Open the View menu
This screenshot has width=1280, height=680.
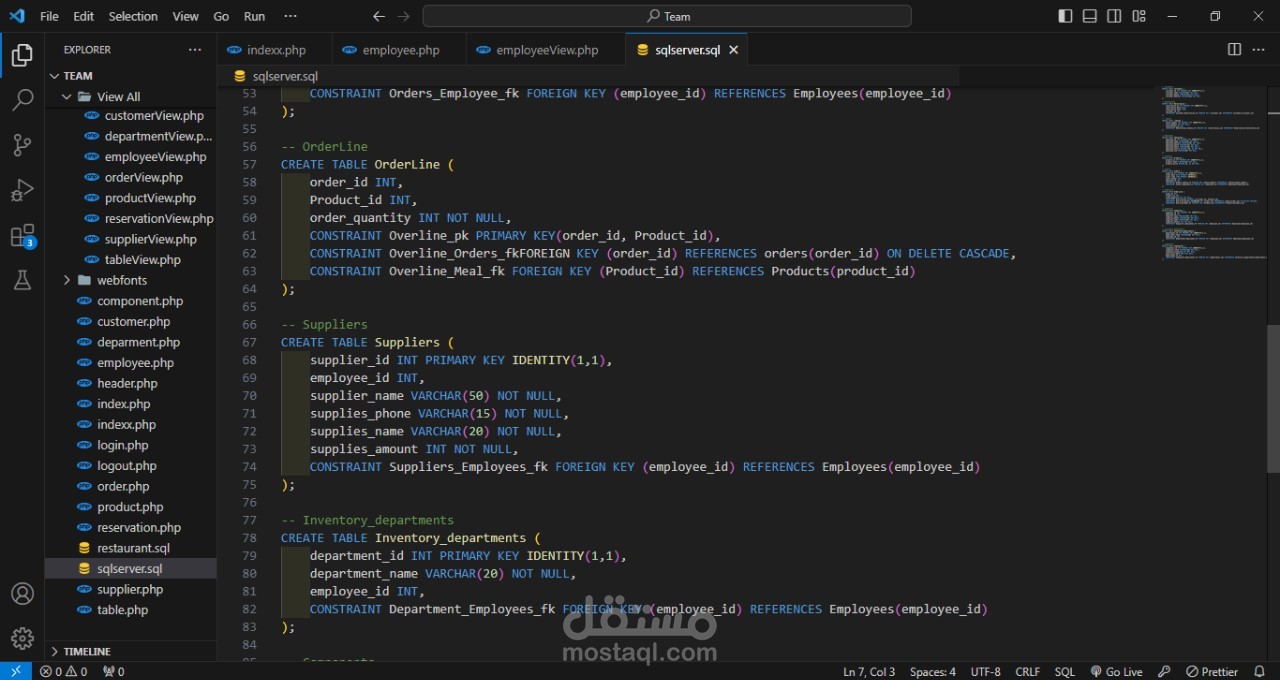pyautogui.click(x=185, y=16)
